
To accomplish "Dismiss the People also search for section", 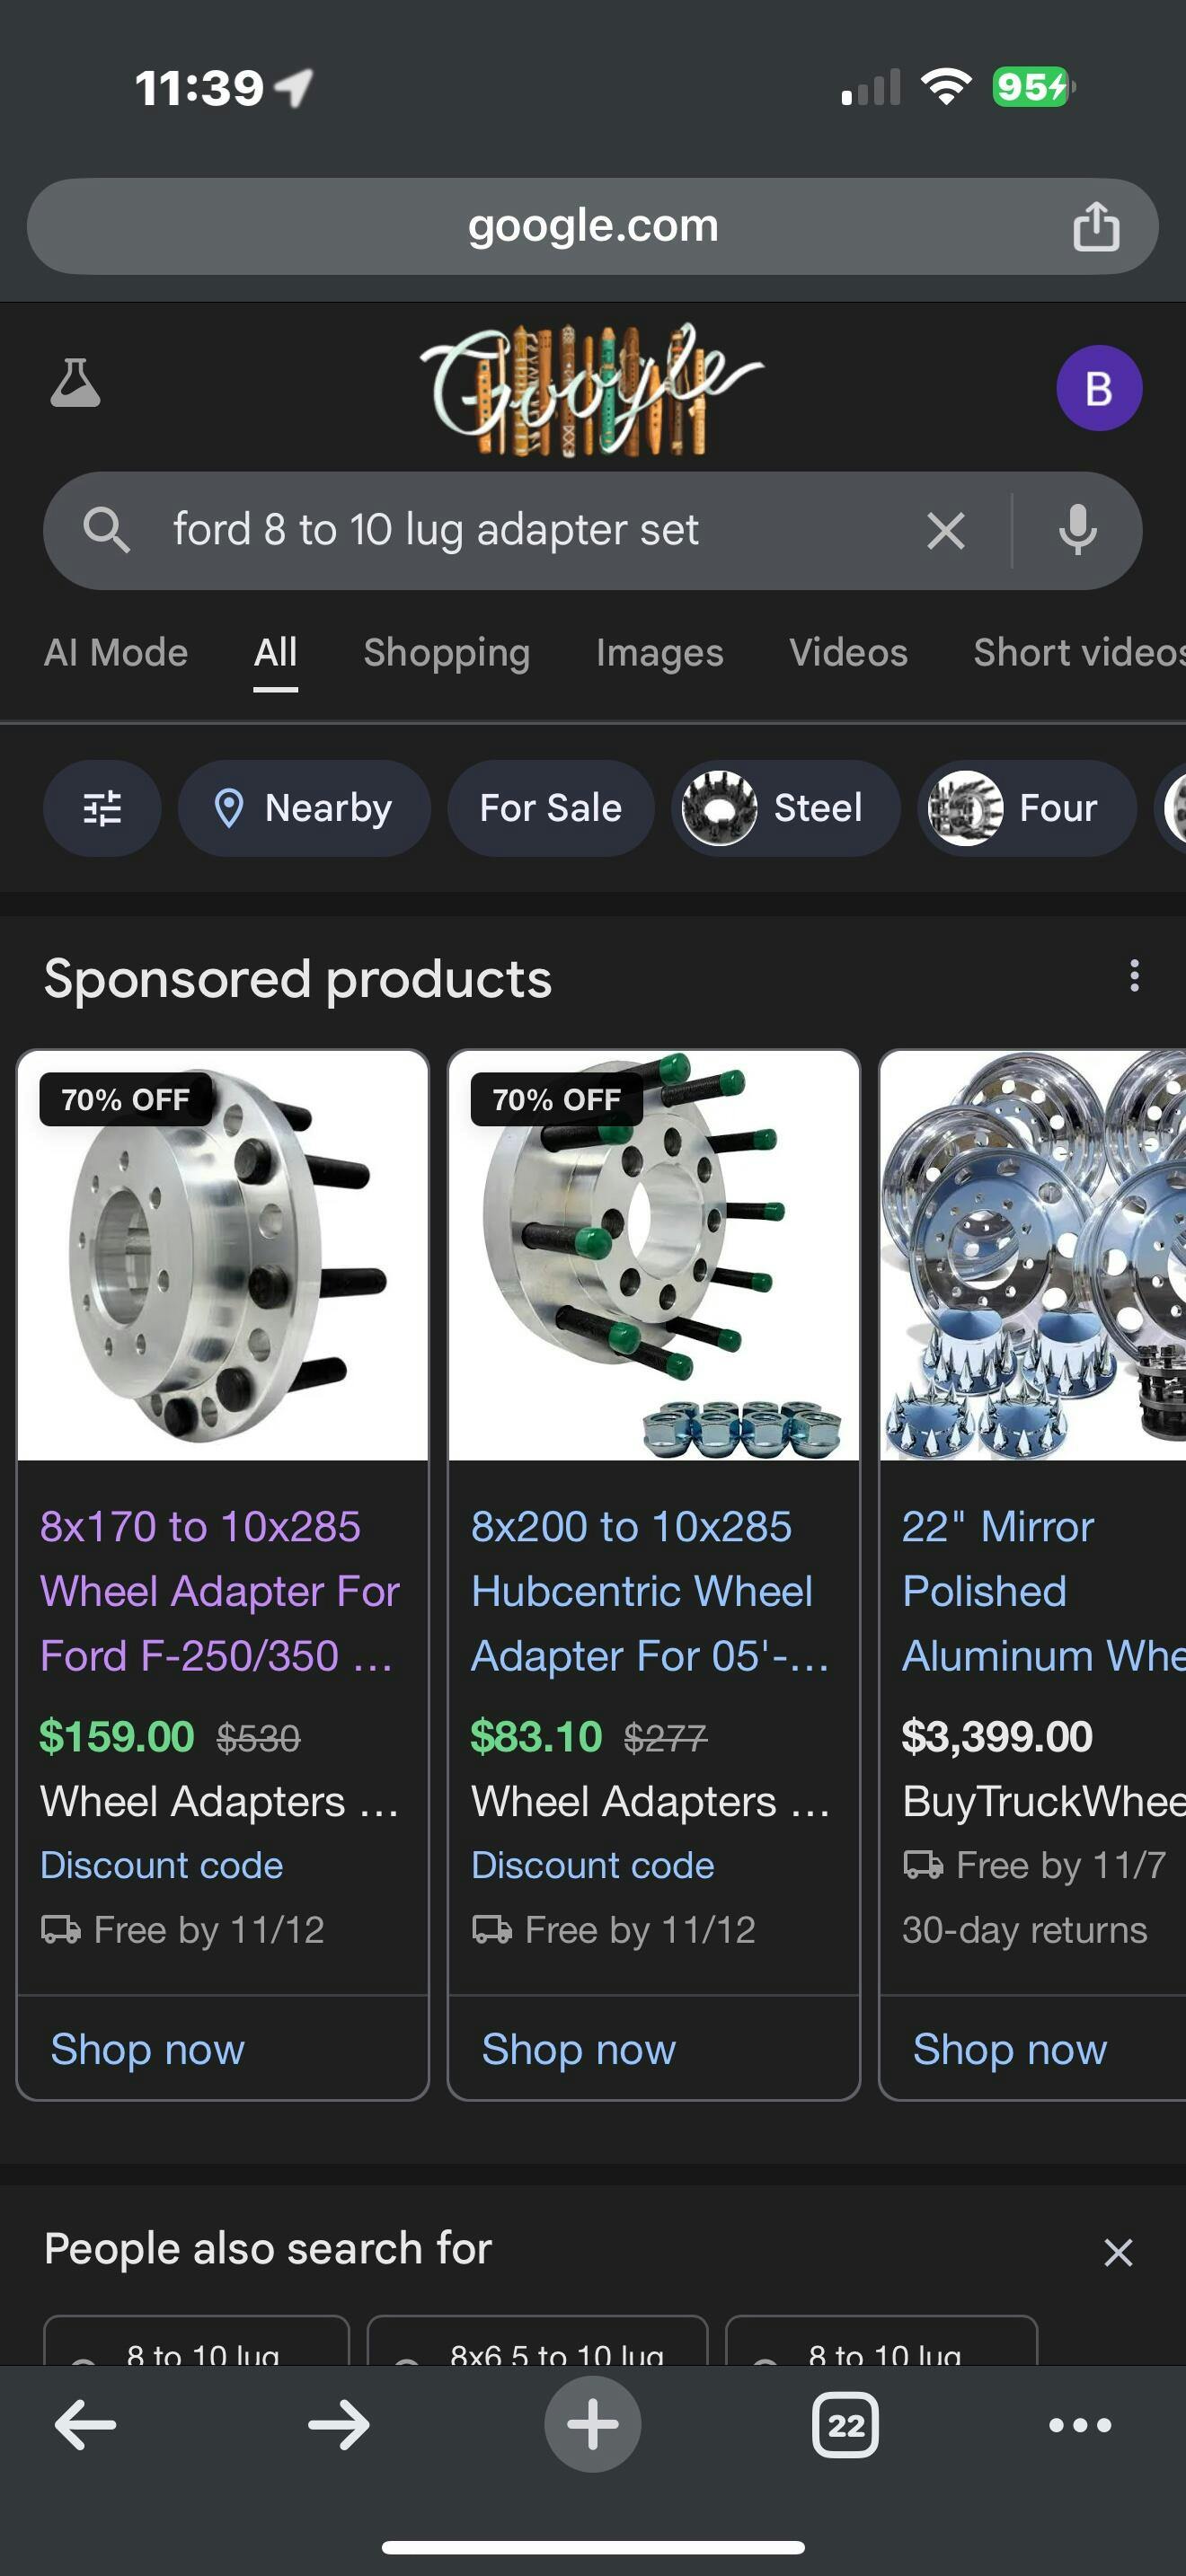I will (x=1117, y=2252).
